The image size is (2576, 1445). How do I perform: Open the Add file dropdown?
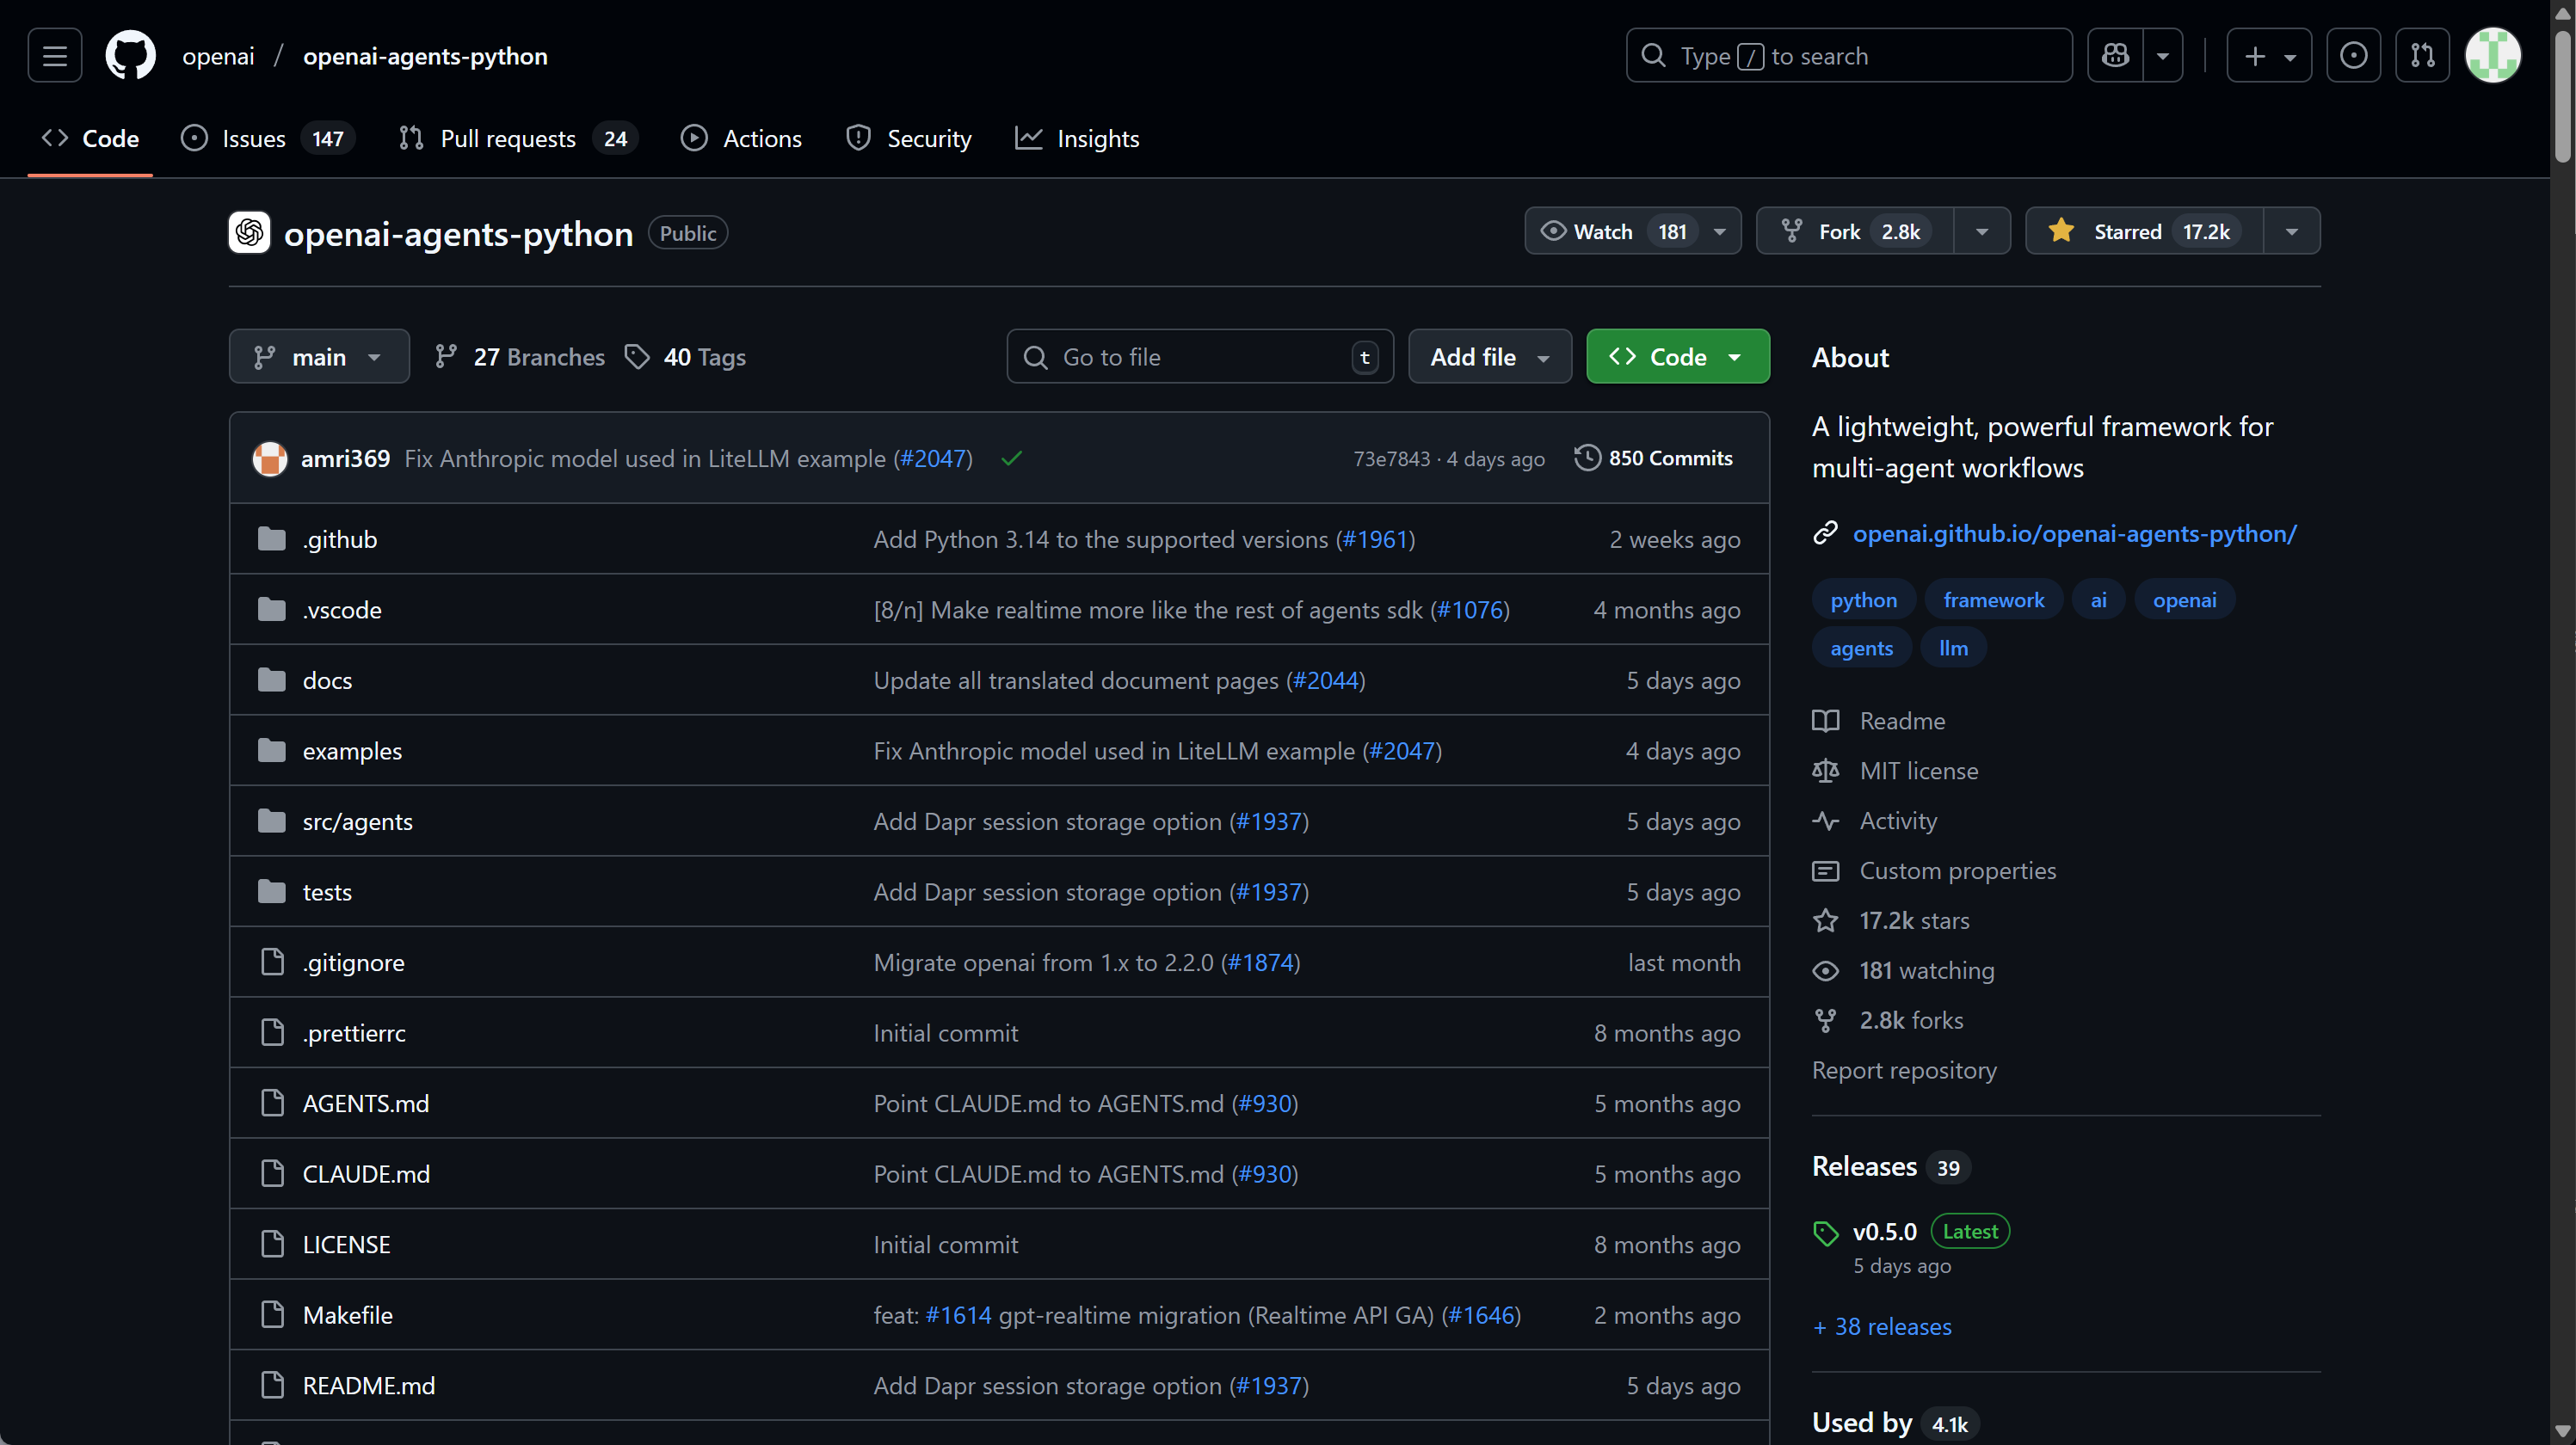tap(1490, 357)
